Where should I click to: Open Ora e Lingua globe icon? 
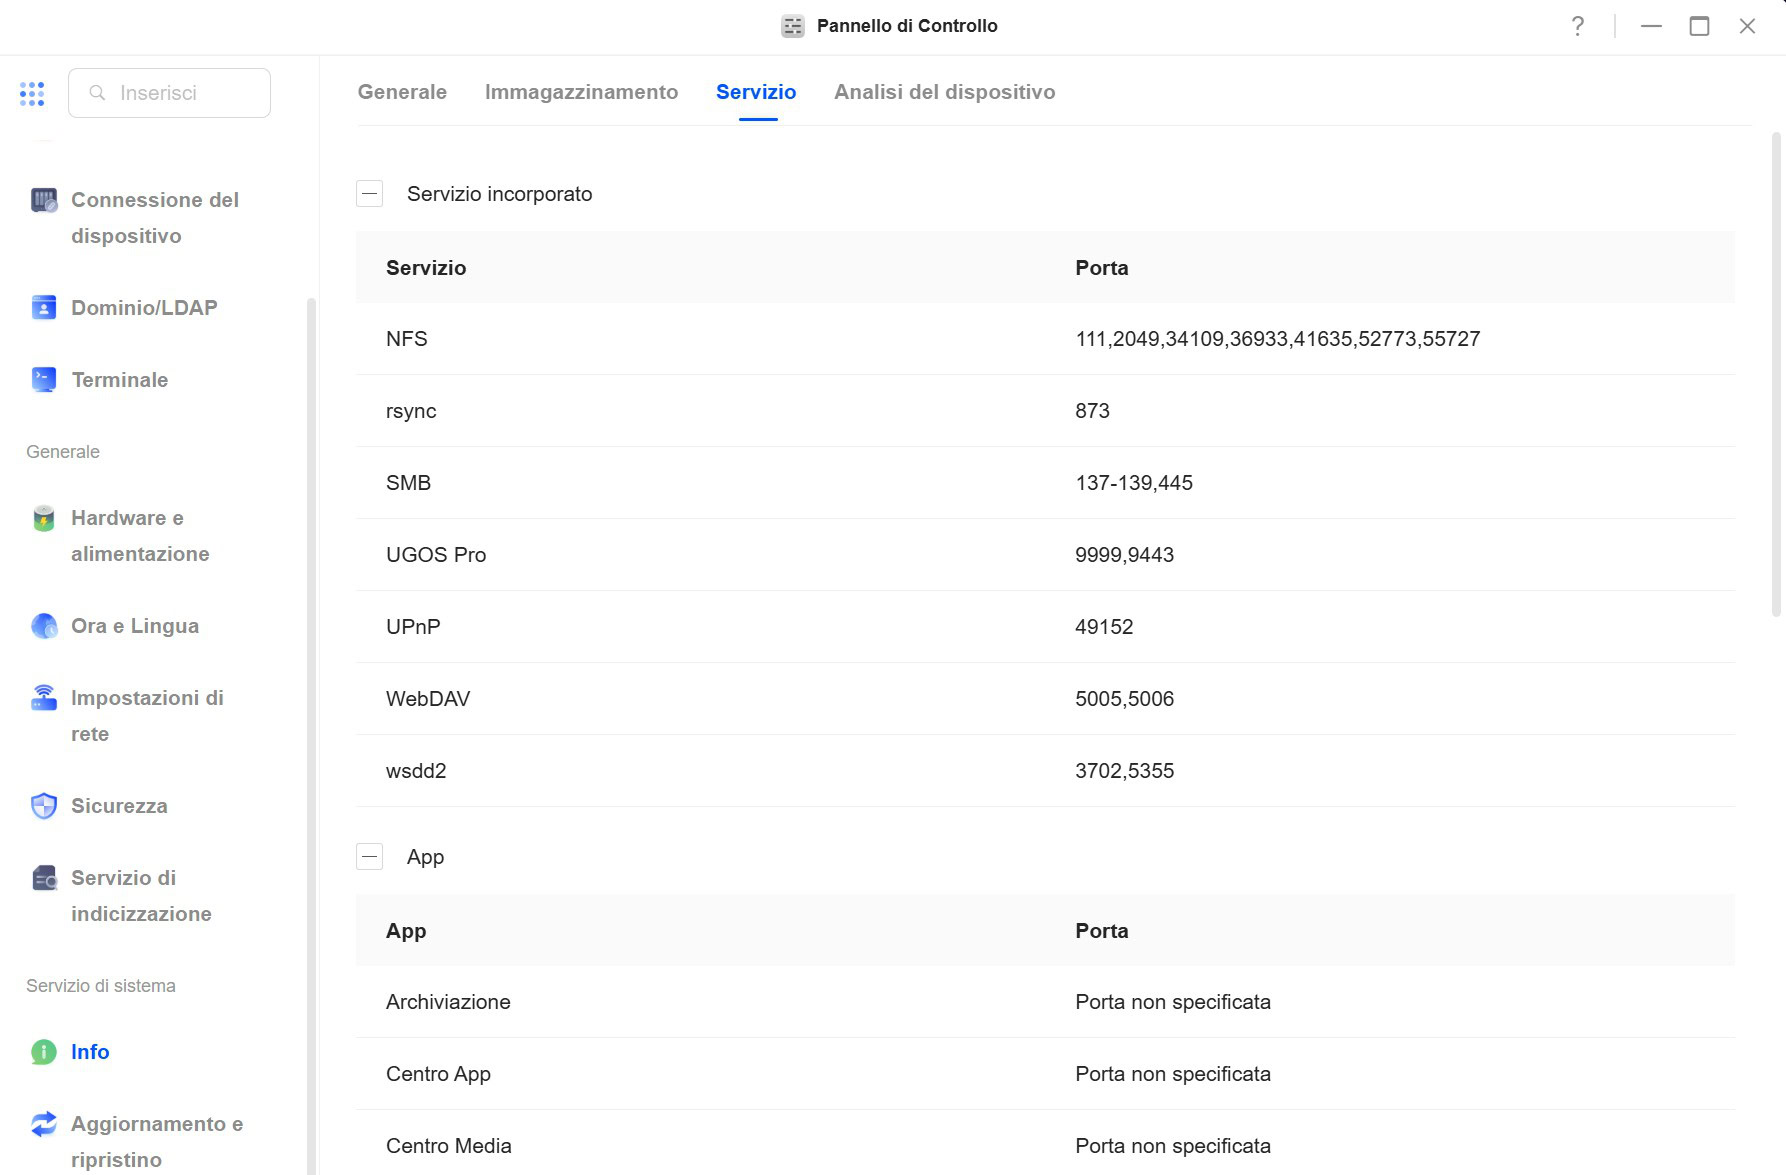tap(44, 626)
